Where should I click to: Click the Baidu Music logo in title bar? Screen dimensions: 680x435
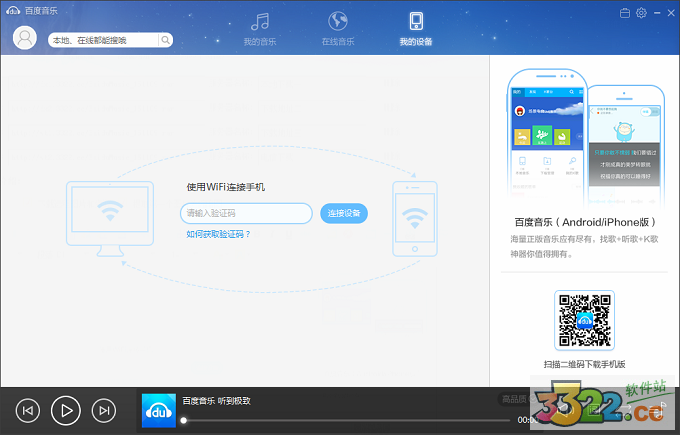coord(13,11)
